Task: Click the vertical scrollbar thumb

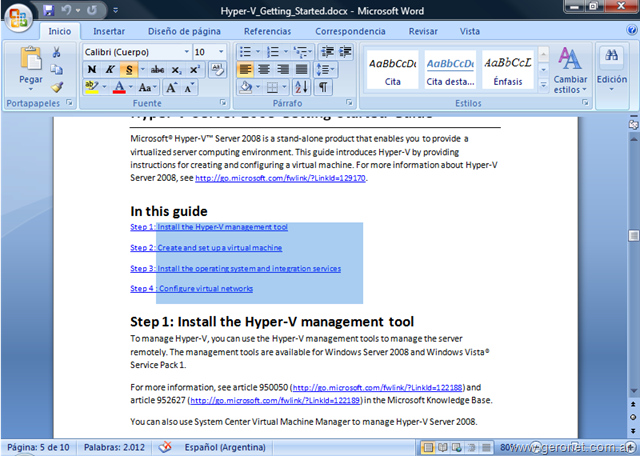Action: (634, 236)
